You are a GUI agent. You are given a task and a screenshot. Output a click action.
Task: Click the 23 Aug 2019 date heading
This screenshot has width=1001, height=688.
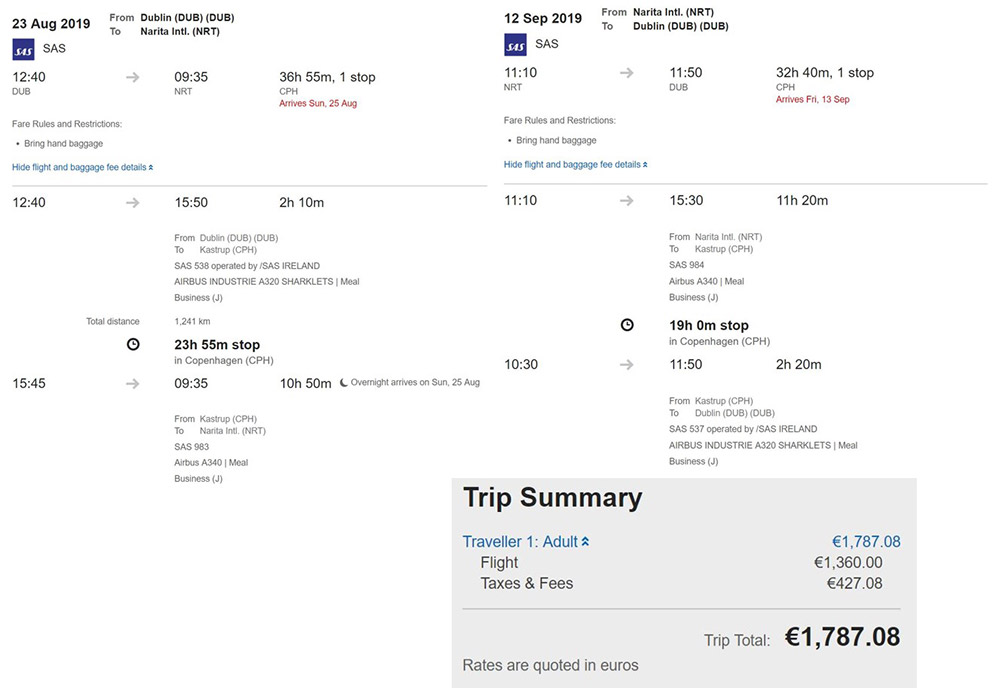pyautogui.click(x=51, y=24)
